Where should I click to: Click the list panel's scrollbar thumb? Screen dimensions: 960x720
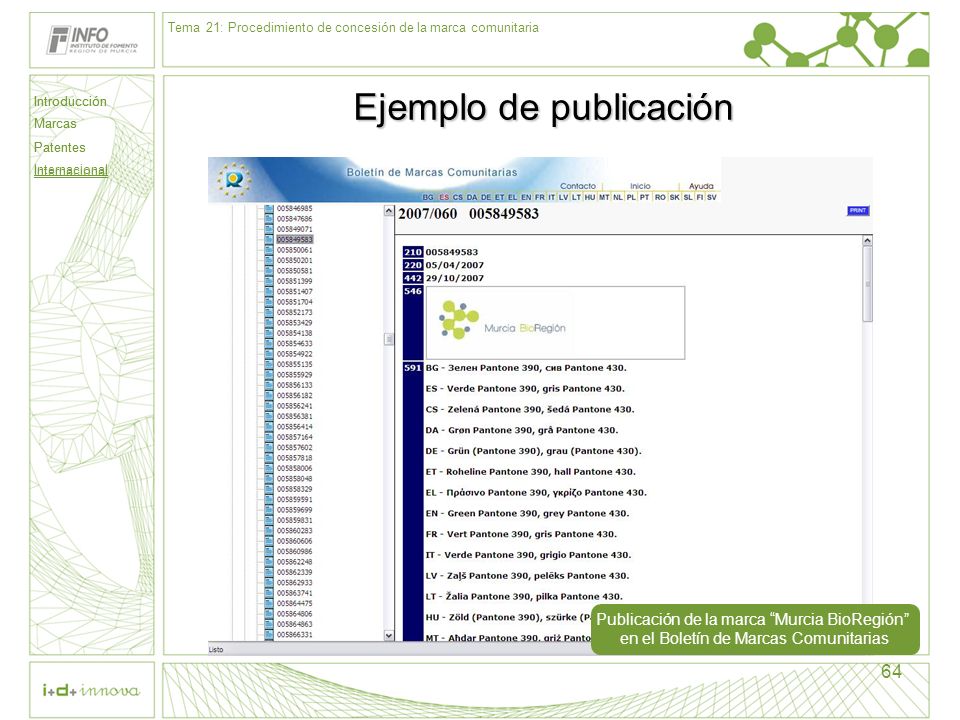tap(389, 339)
